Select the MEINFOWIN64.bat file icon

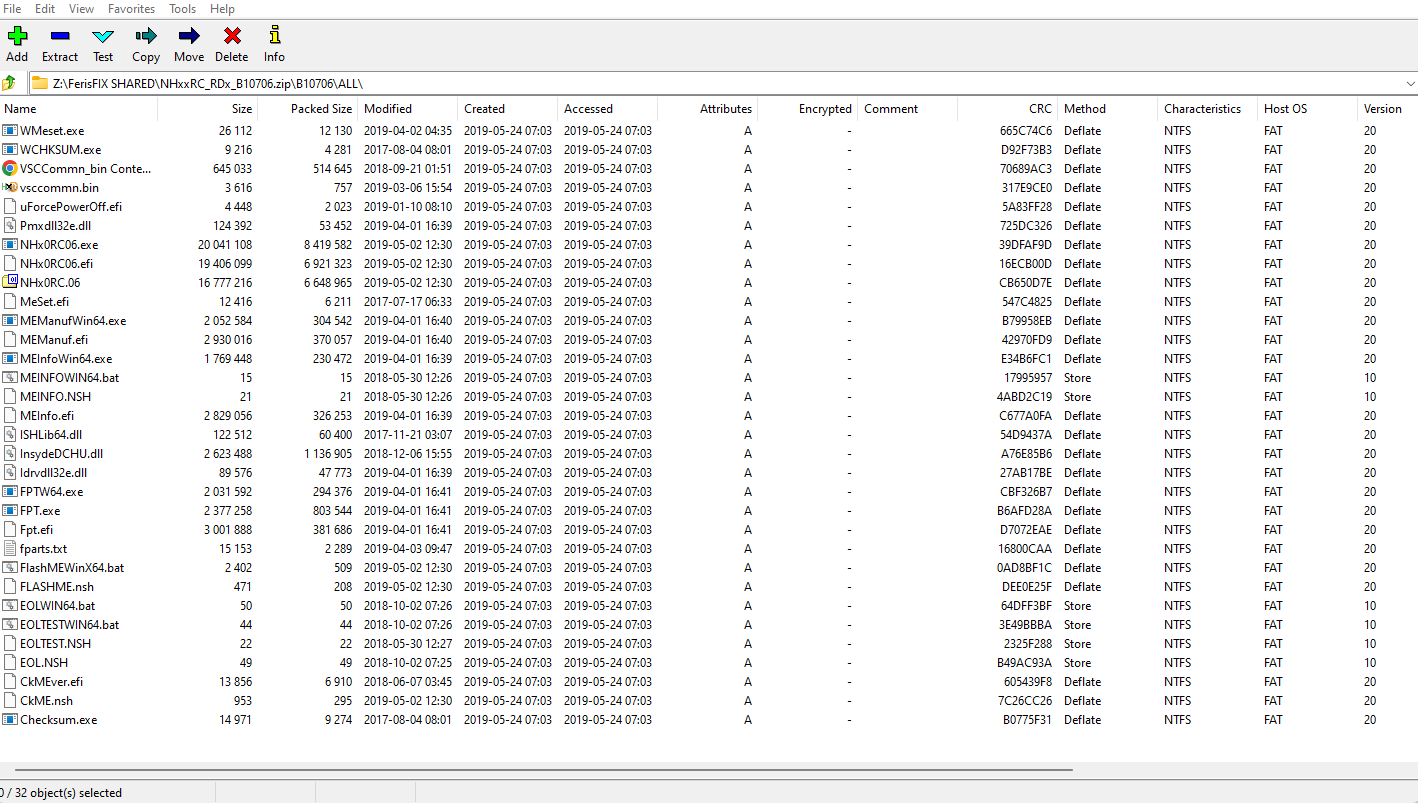click(10, 378)
